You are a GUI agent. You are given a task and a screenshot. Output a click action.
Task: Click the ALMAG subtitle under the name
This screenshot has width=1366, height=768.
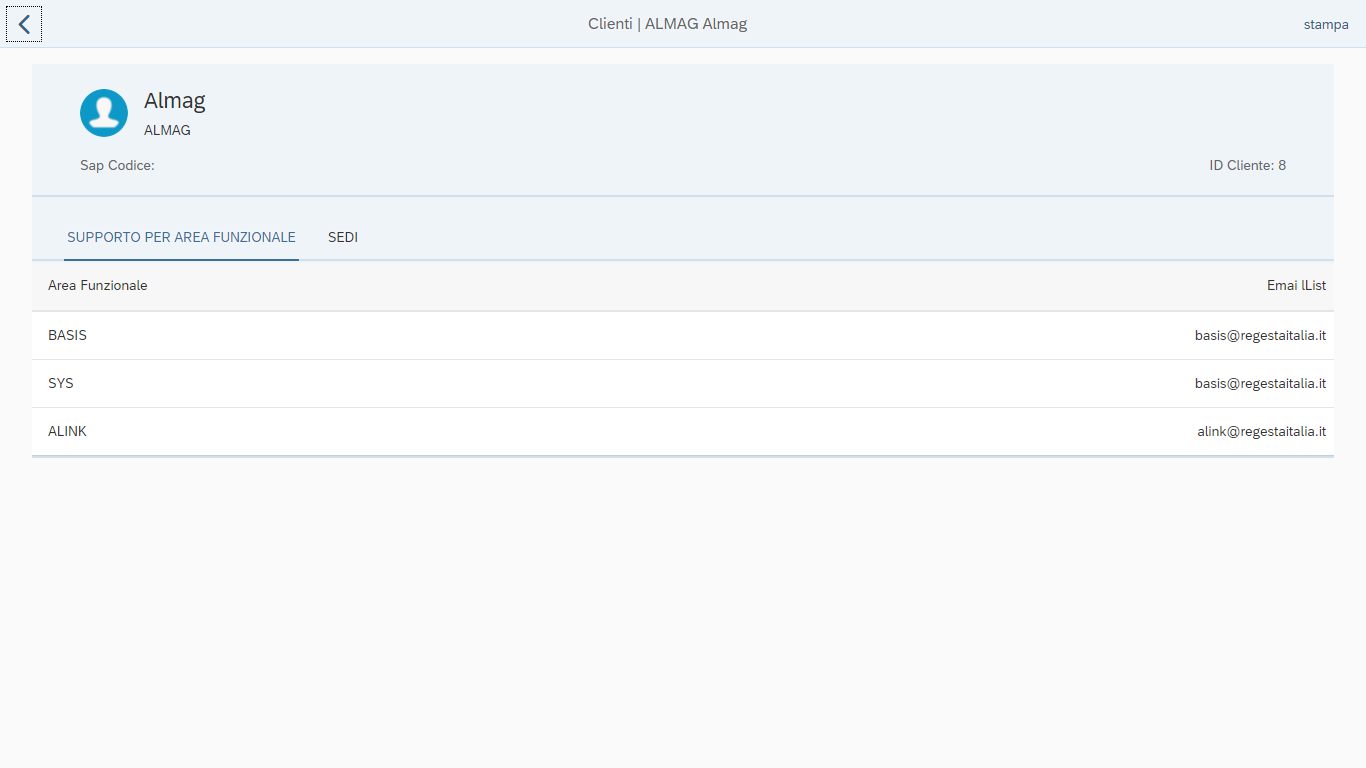[x=167, y=129]
